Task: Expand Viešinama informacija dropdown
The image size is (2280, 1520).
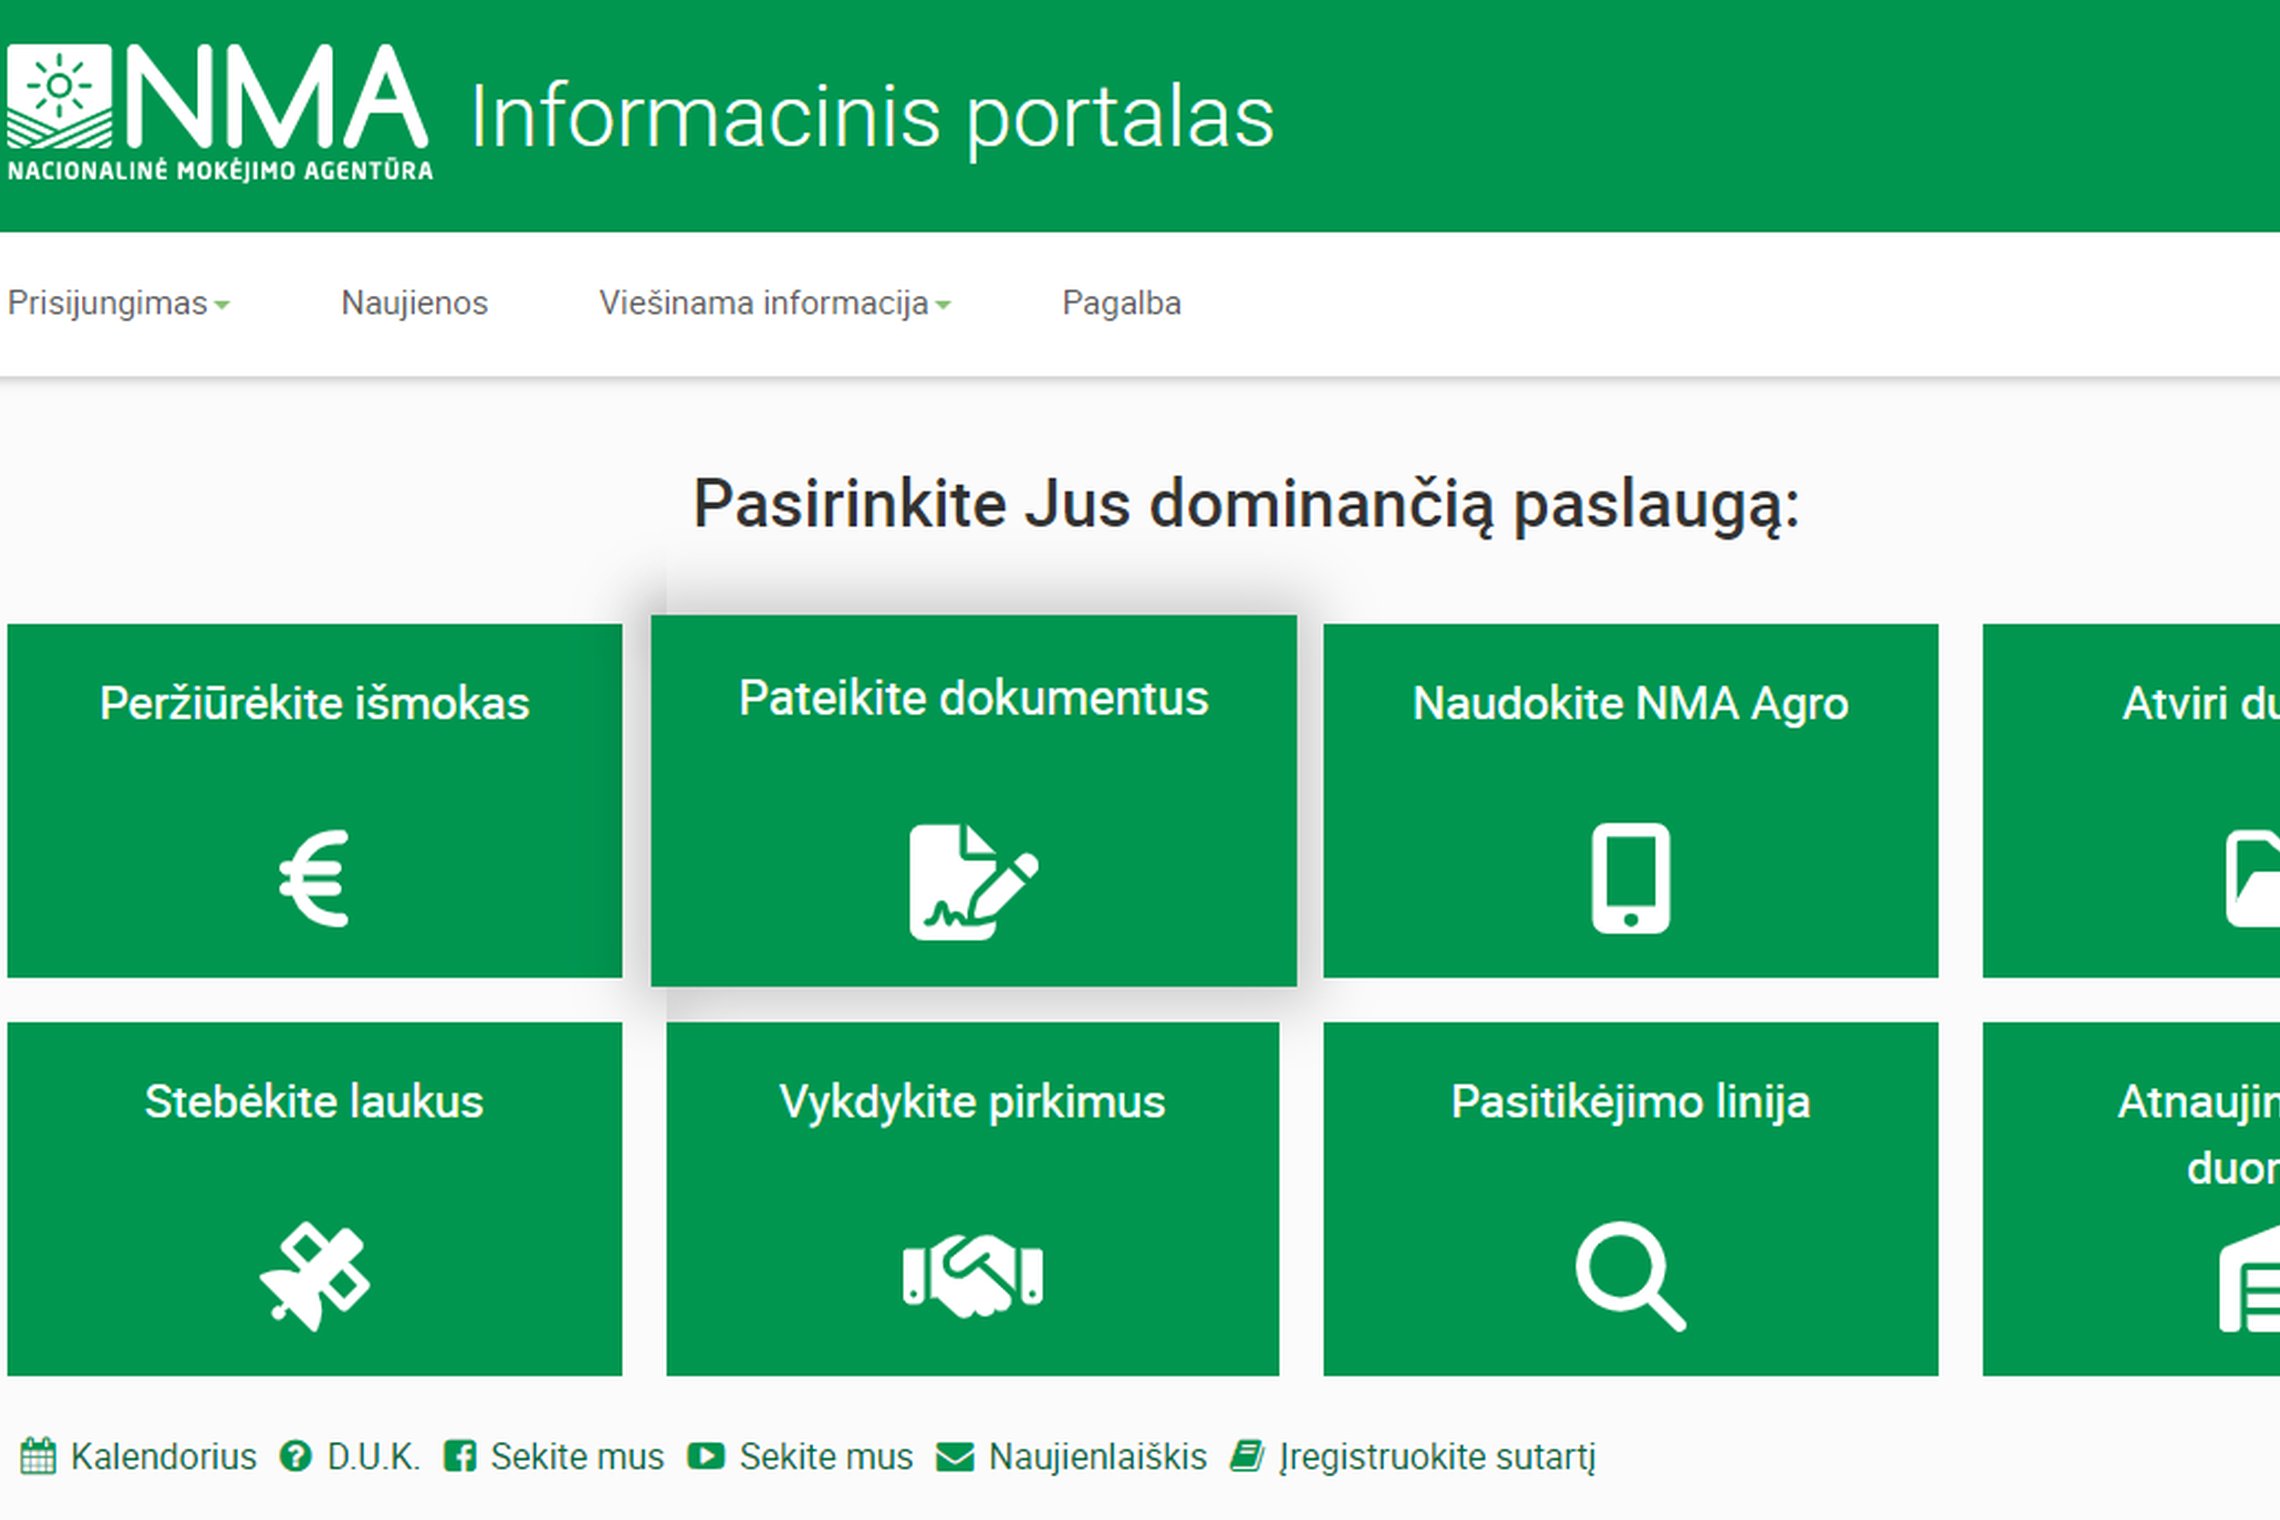Action: point(774,303)
